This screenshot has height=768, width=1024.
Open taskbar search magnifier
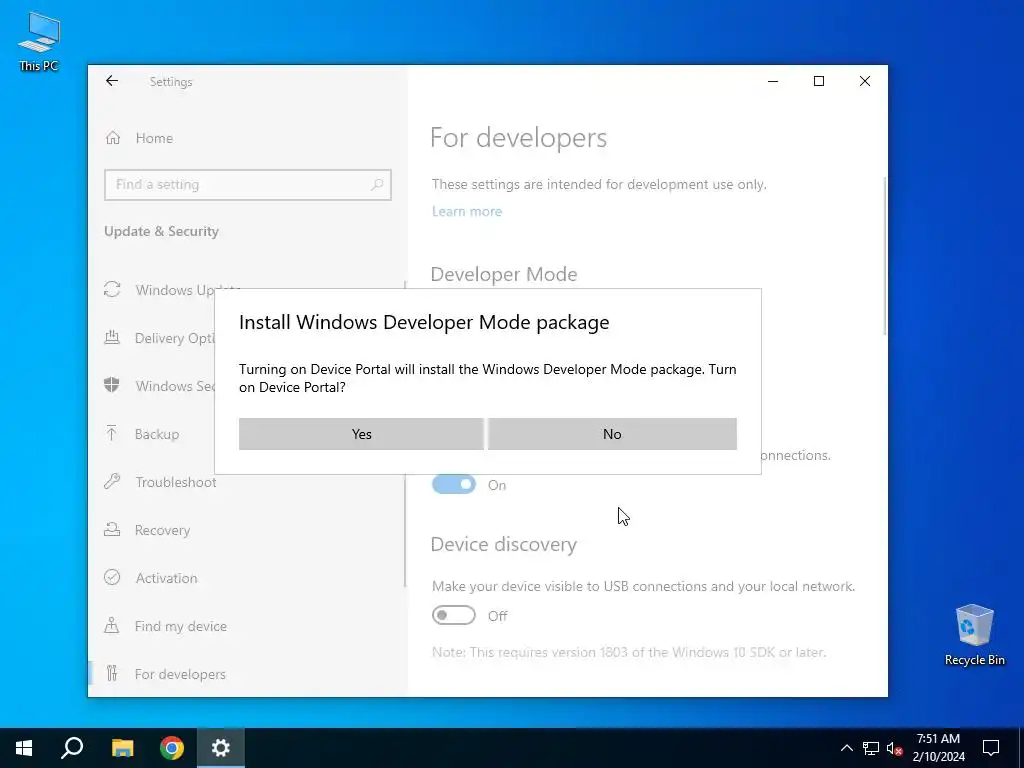click(x=72, y=748)
